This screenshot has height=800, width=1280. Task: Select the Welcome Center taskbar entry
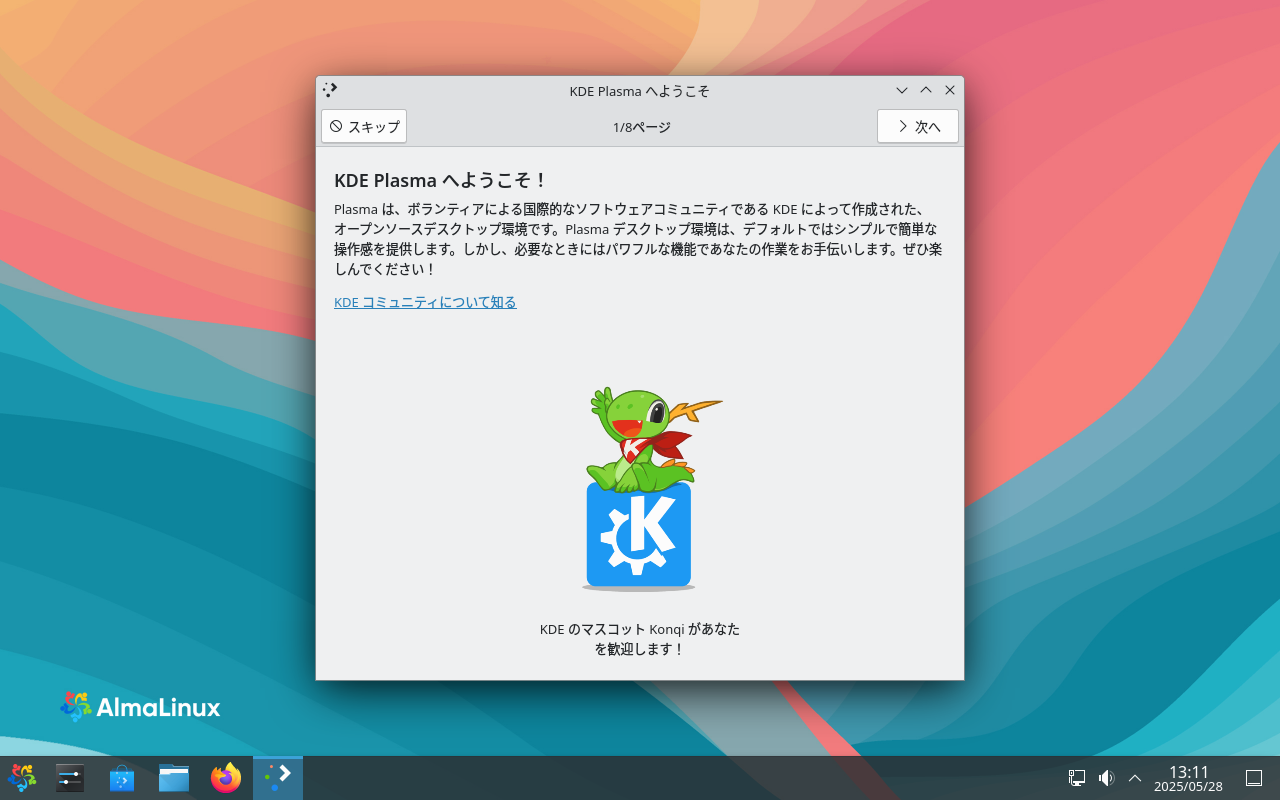point(278,777)
